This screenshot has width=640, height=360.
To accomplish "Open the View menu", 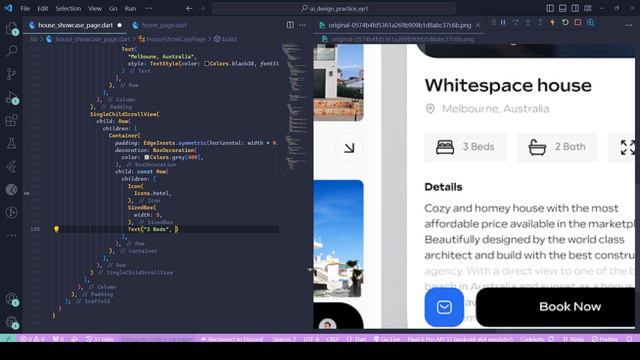I will pyautogui.click(x=95, y=8).
